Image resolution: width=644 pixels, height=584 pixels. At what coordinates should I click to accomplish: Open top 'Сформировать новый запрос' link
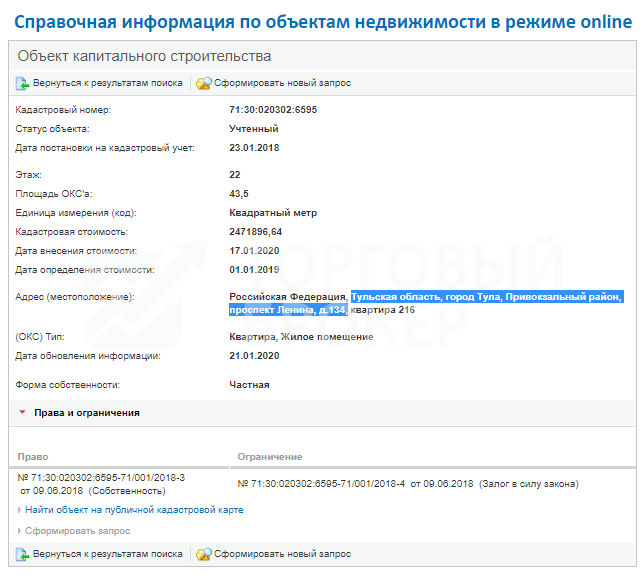[283, 83]
